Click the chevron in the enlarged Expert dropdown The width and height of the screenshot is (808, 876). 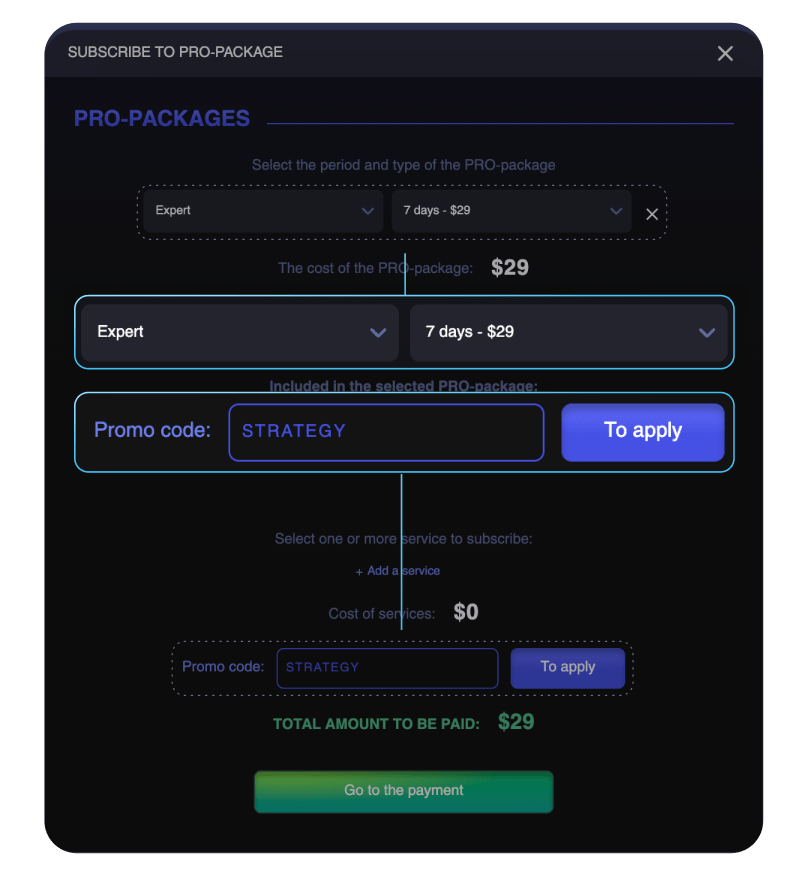click(378, 333)
